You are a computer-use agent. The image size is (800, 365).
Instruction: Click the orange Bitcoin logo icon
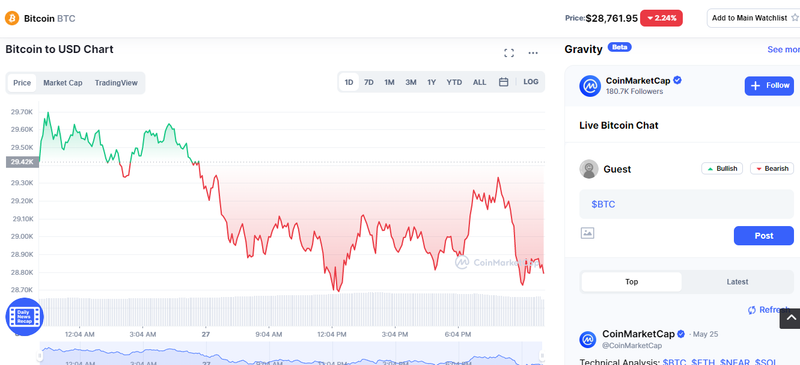12,18
